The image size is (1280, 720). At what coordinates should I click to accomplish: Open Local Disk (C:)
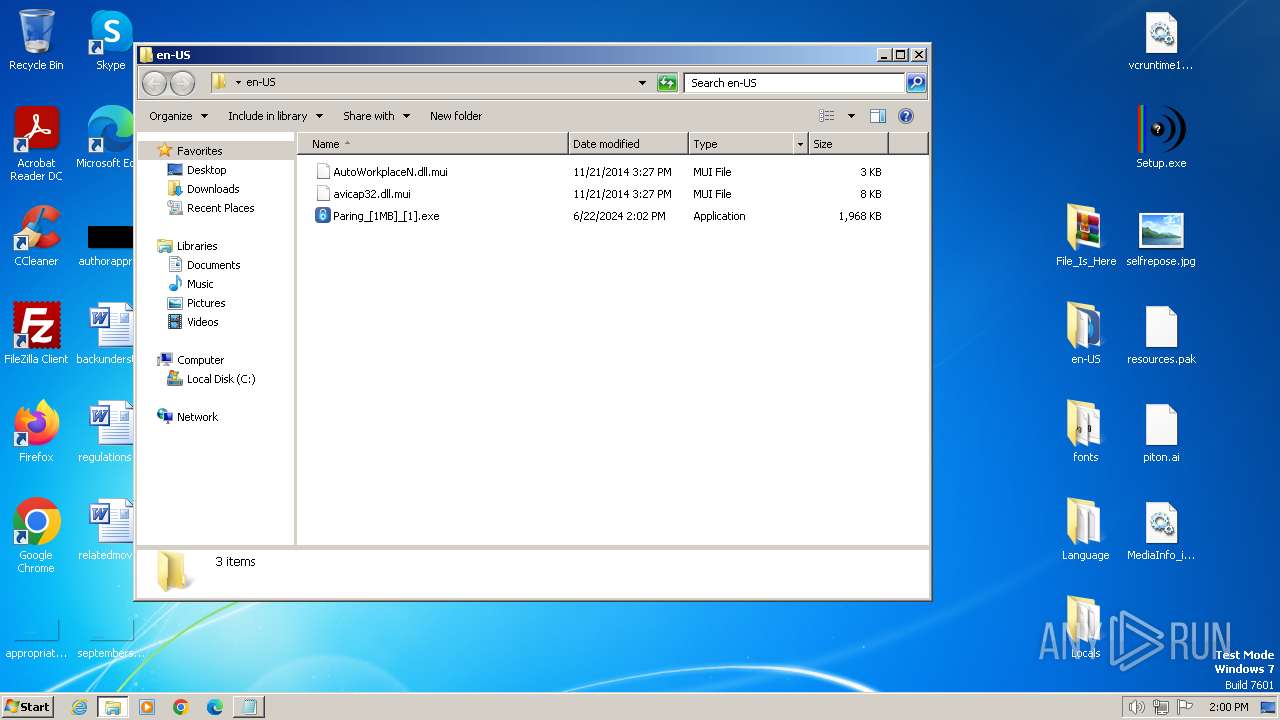click(x=220, y=379)
